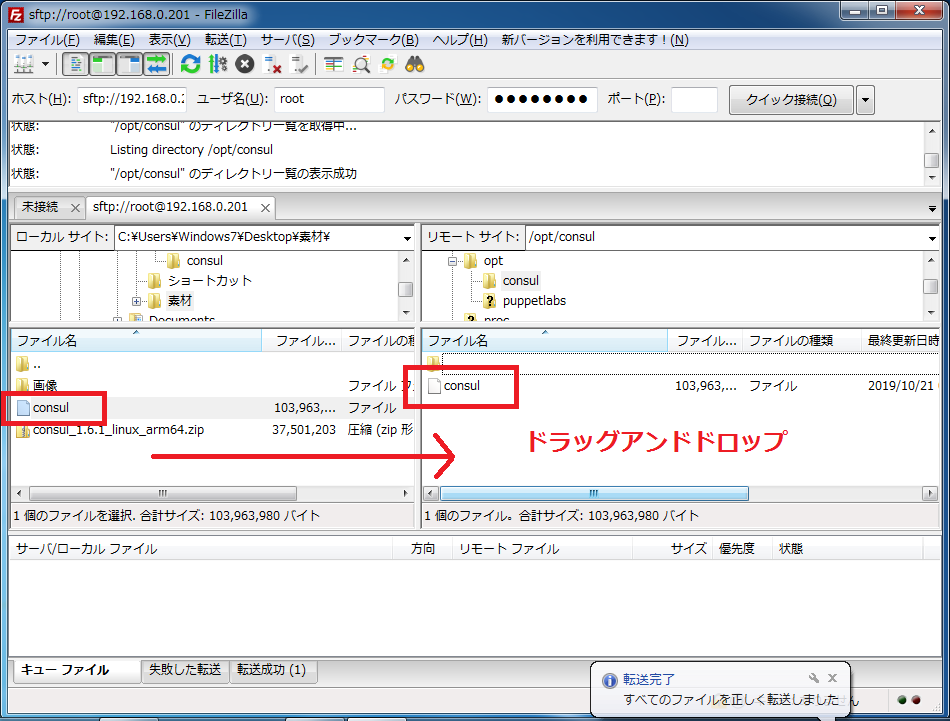This screenshot has height=721, width=950.
Task: Click the question-mark folder icon beside puppetlabs
Action: click(x=490, y=301)
